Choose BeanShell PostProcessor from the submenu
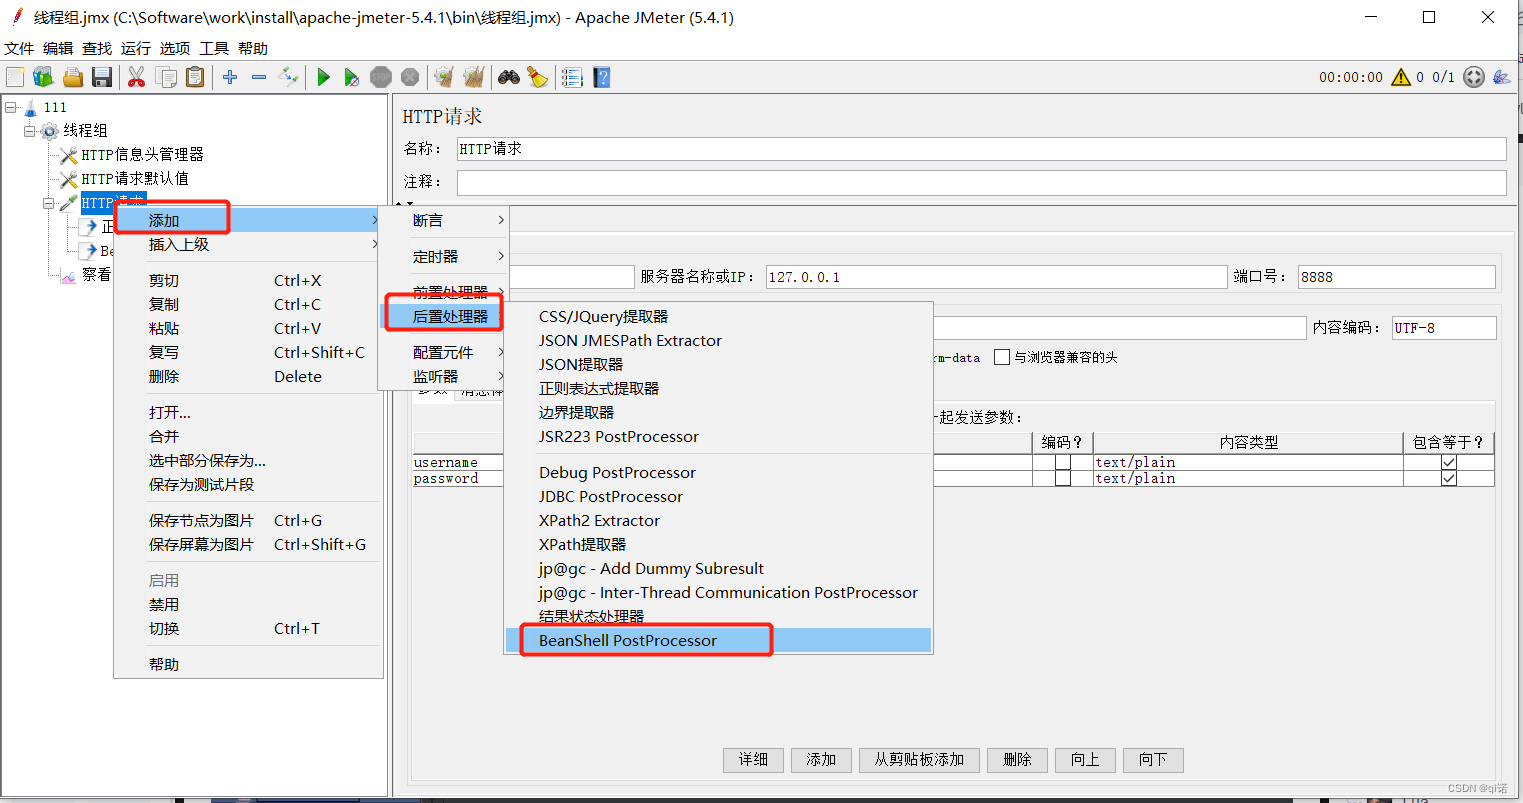 pos(719,640)
